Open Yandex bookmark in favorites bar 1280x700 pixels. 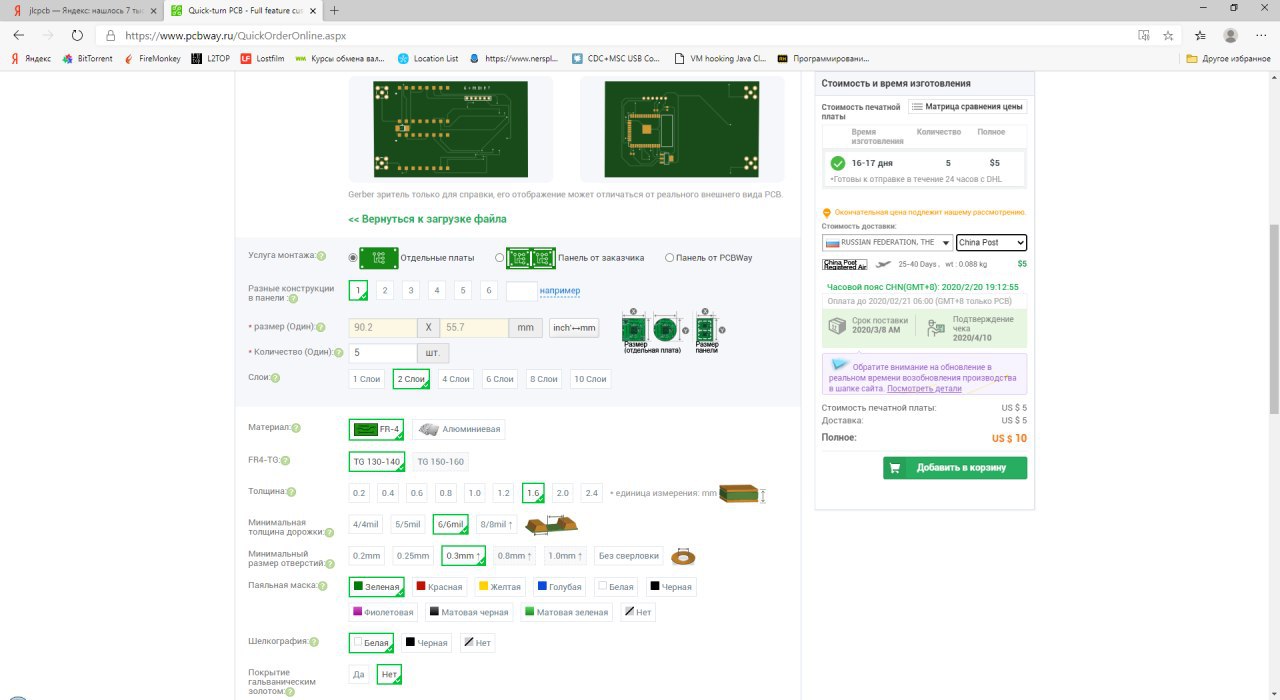click(31, 58)
